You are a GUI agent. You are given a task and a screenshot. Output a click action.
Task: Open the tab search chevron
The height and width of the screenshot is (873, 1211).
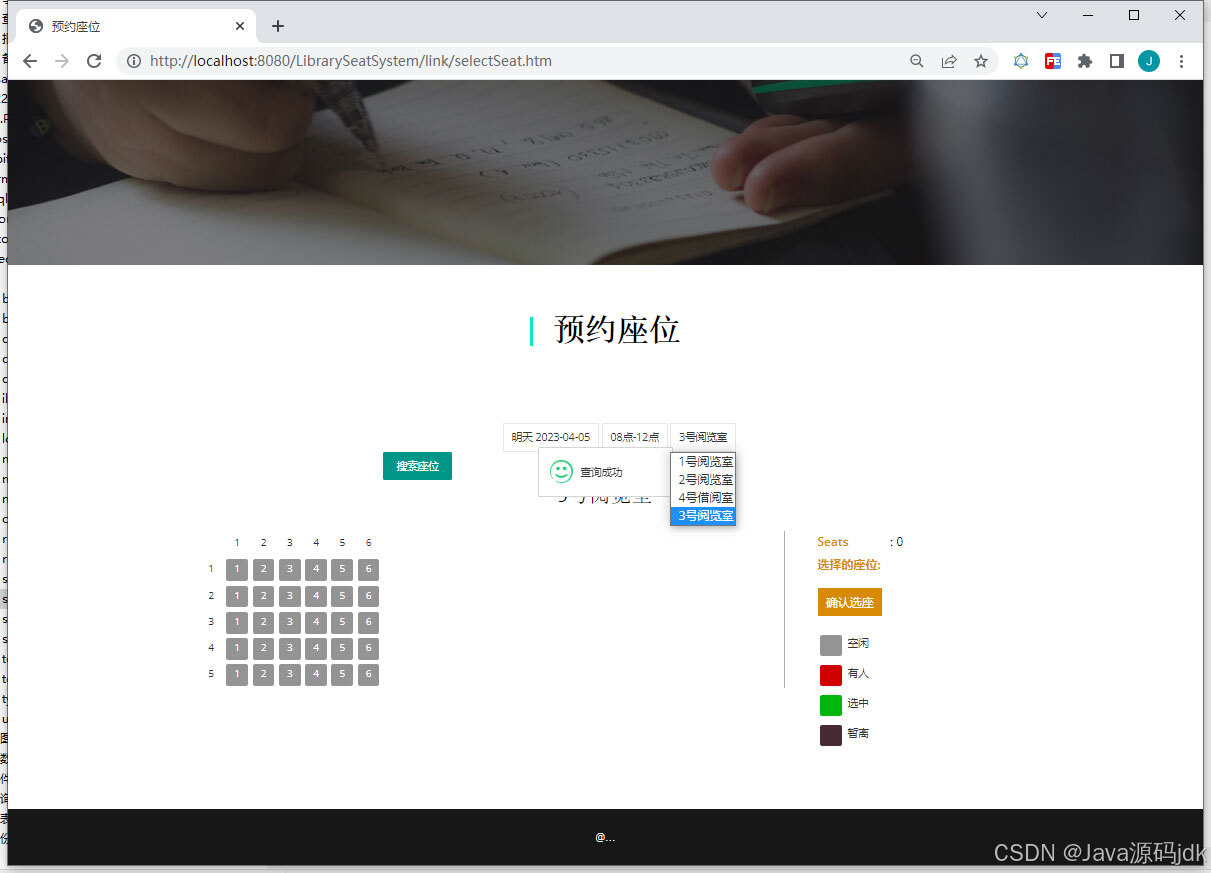pyautogui.click(x=1042, y=15)
